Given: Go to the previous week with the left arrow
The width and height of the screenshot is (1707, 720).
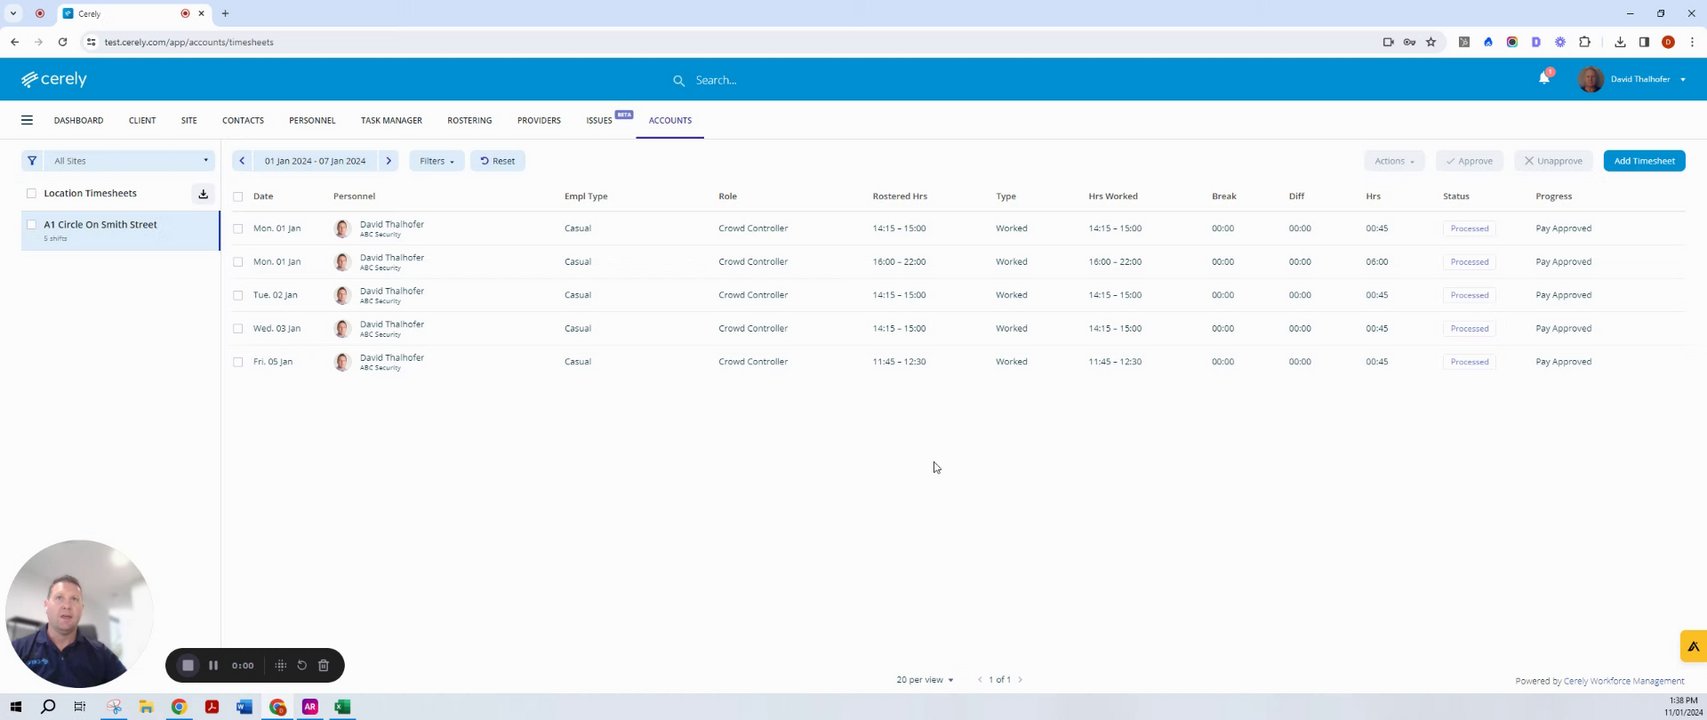Looking at the screenshot, I should (x=242, y=161).
